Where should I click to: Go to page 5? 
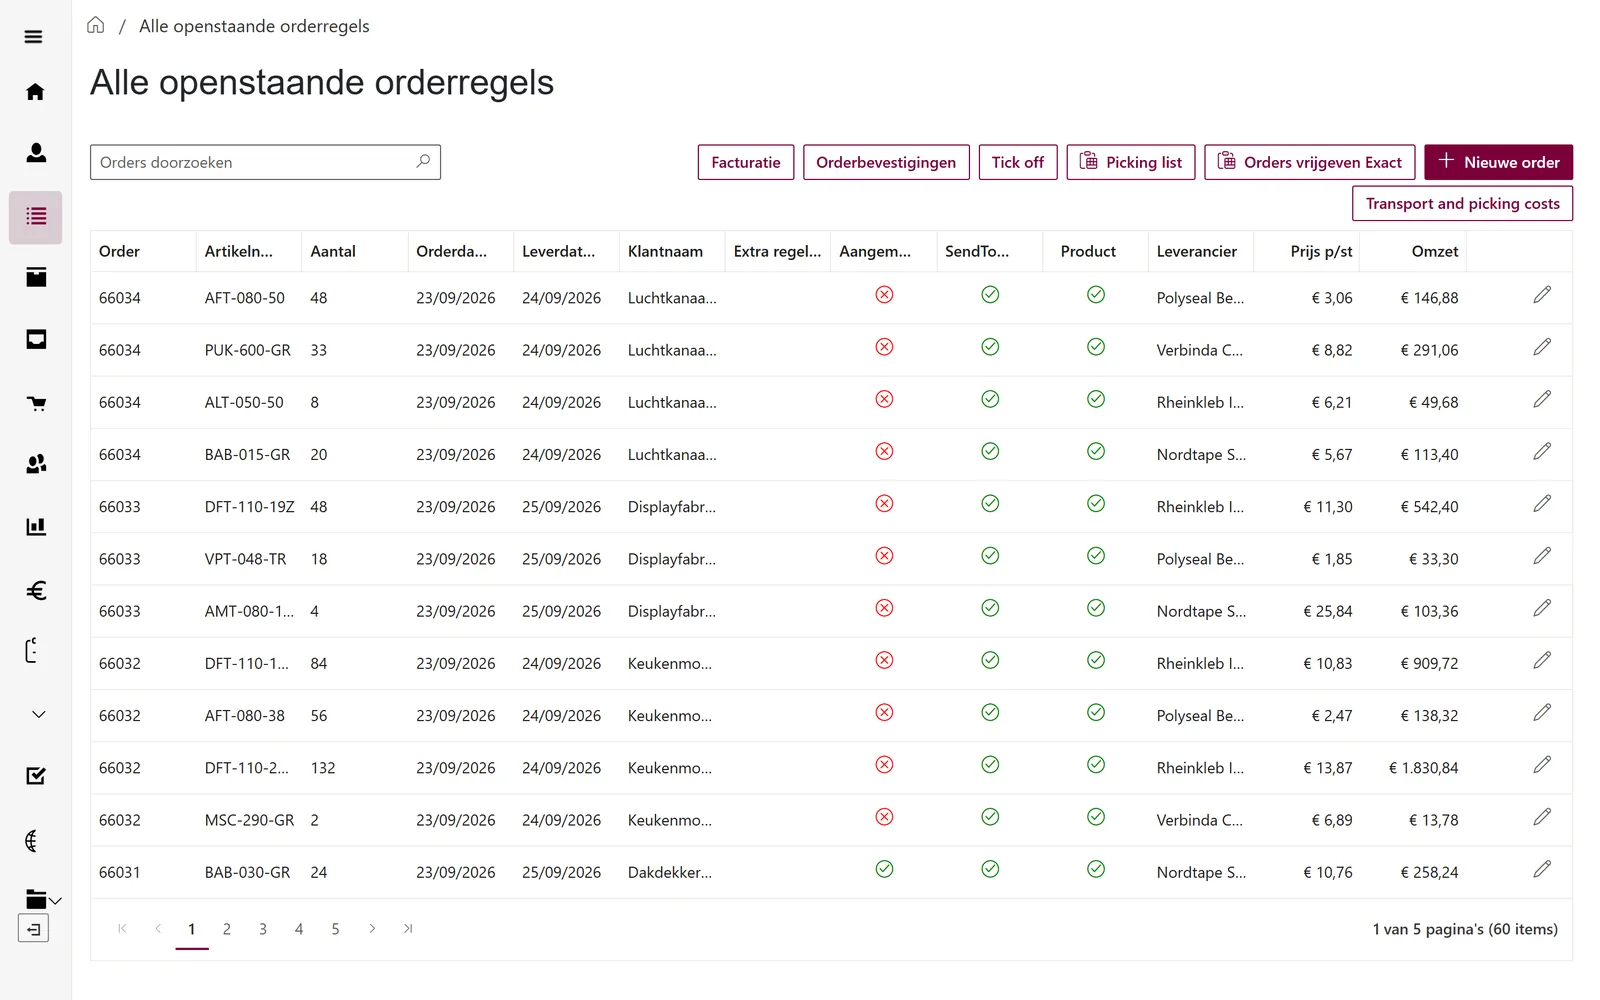pos(335,929)
